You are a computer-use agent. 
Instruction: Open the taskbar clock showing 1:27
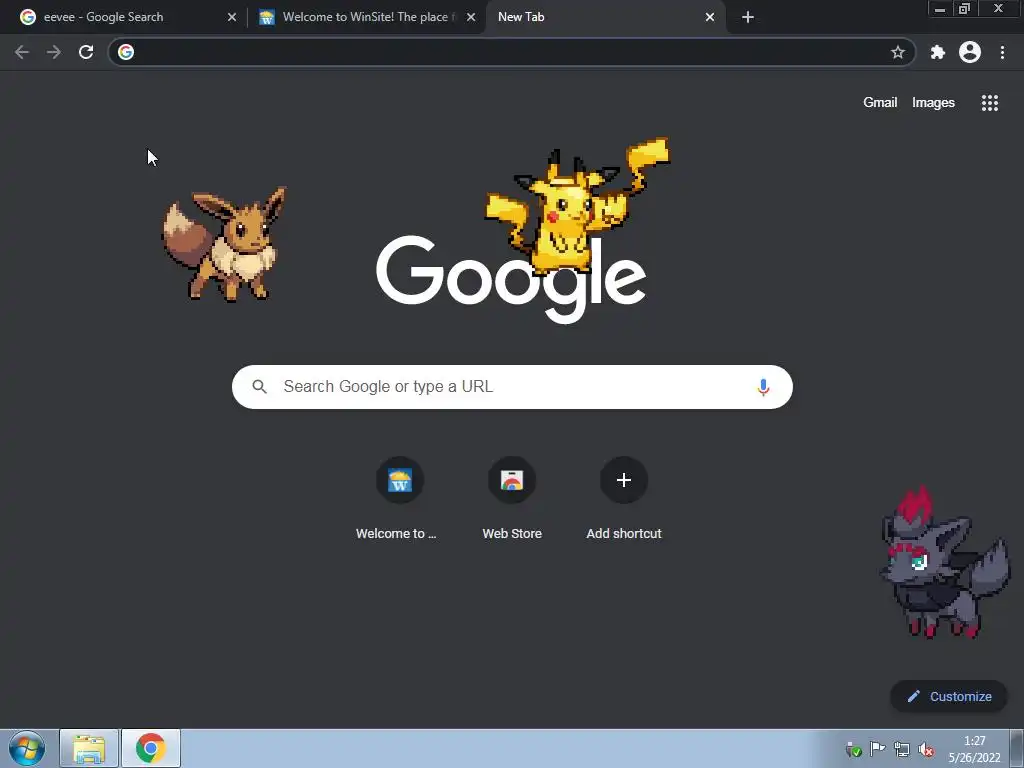click(974, 749)
